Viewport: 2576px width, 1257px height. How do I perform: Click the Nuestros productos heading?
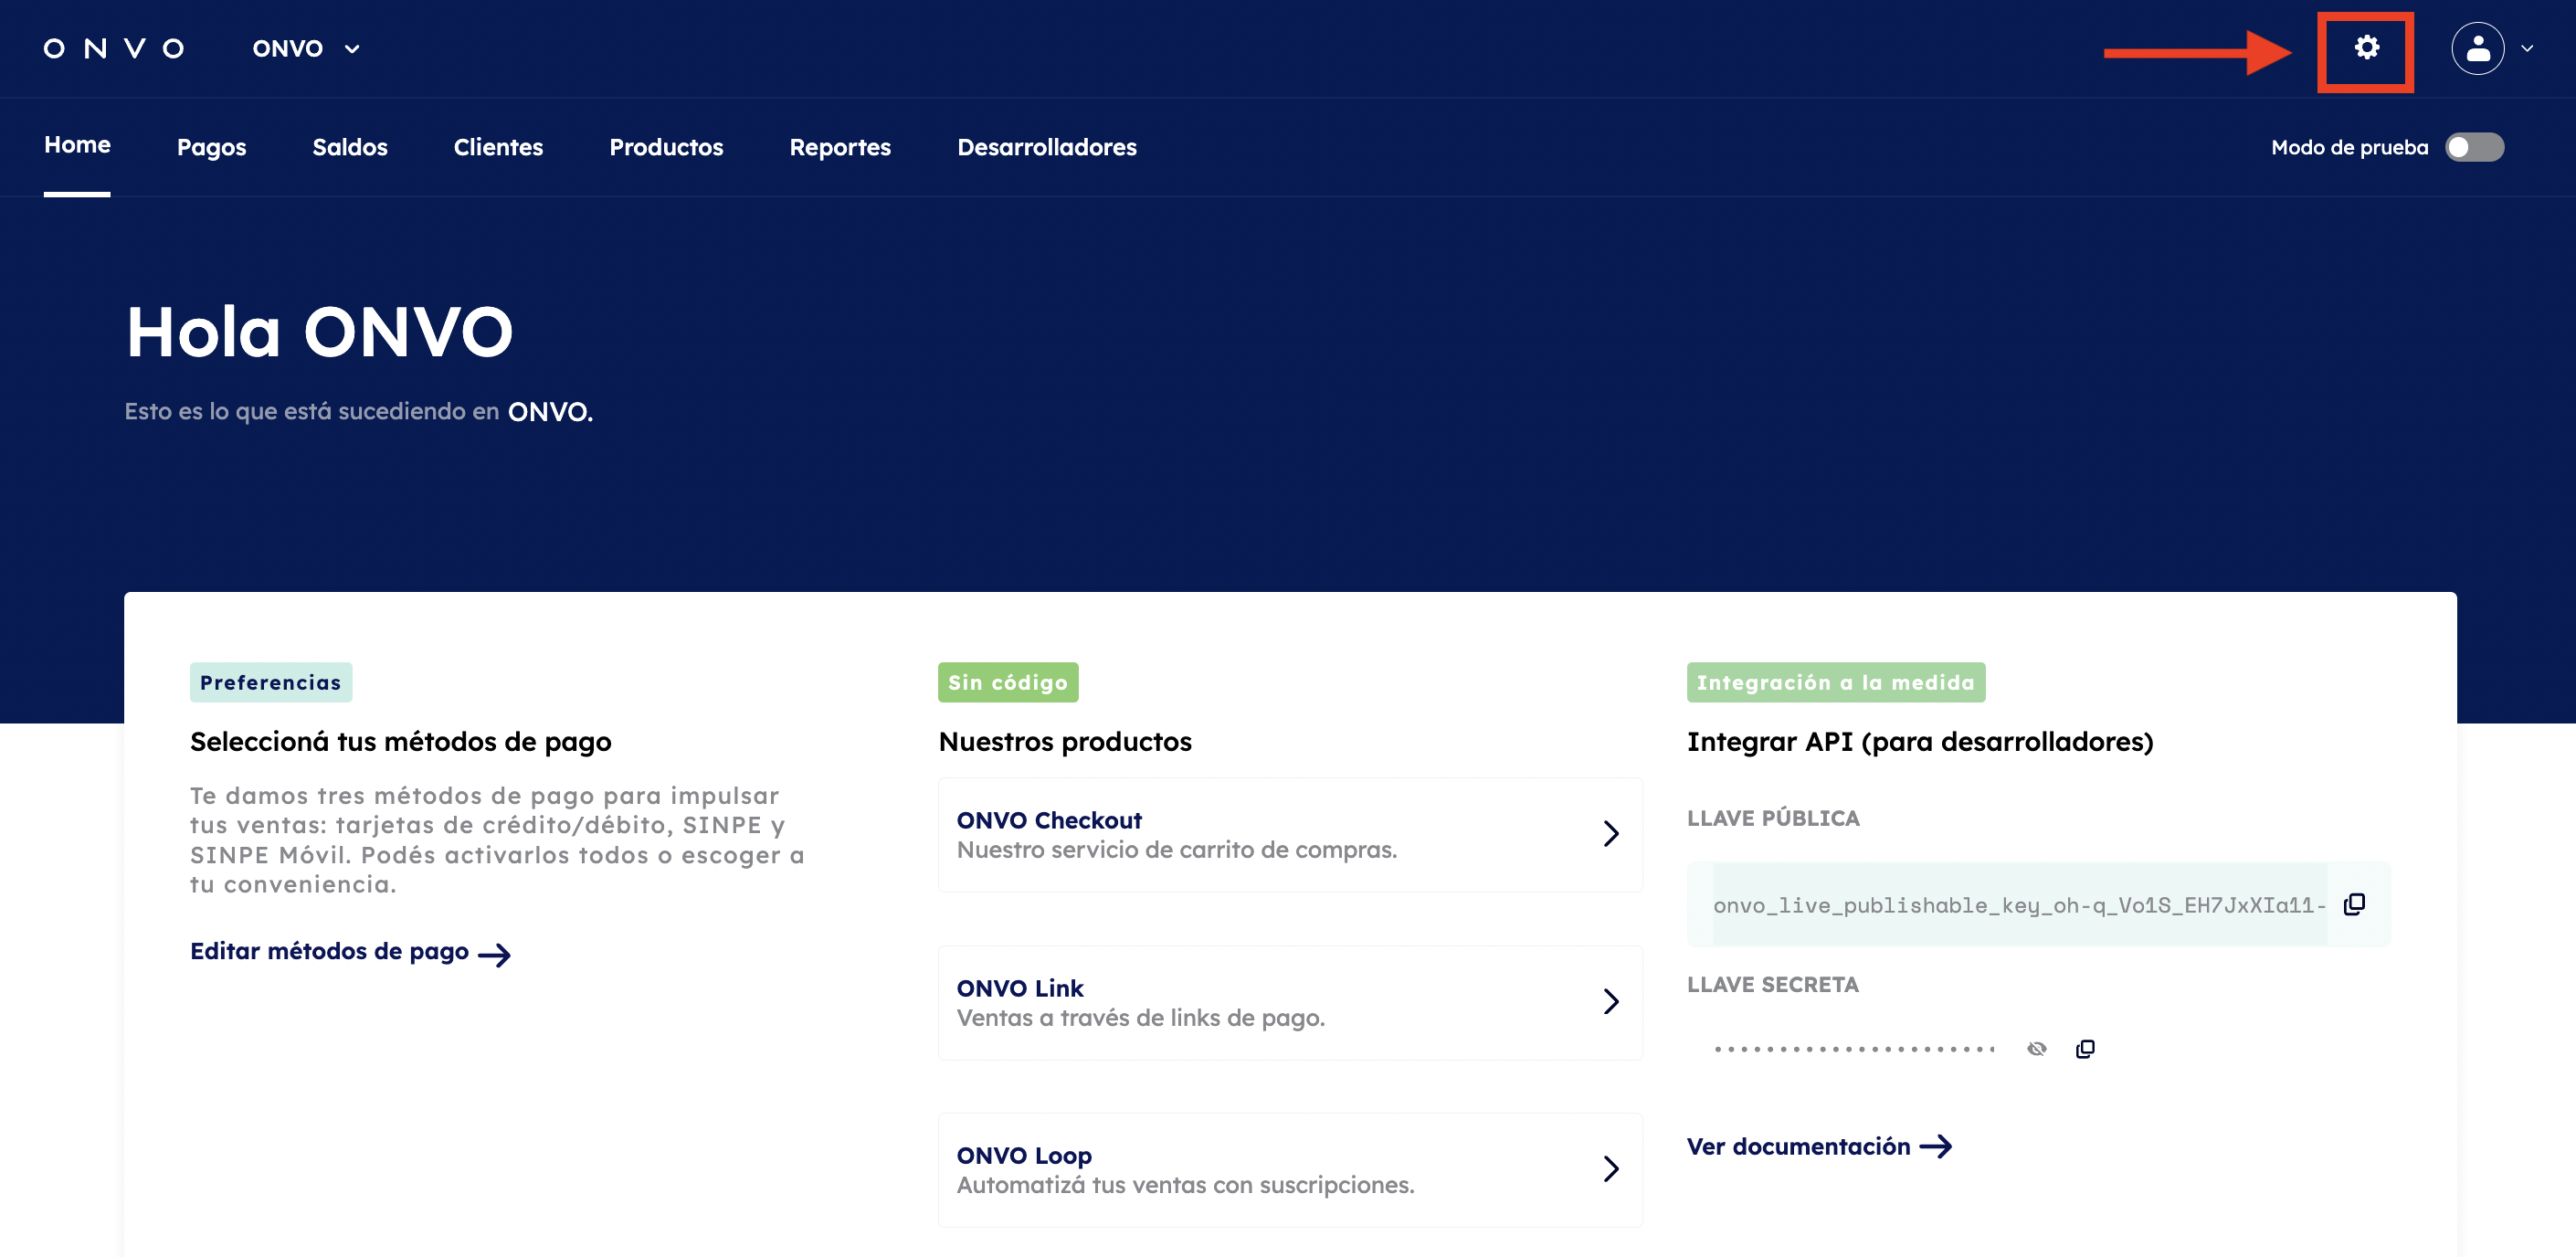(x=1065, y=741)
